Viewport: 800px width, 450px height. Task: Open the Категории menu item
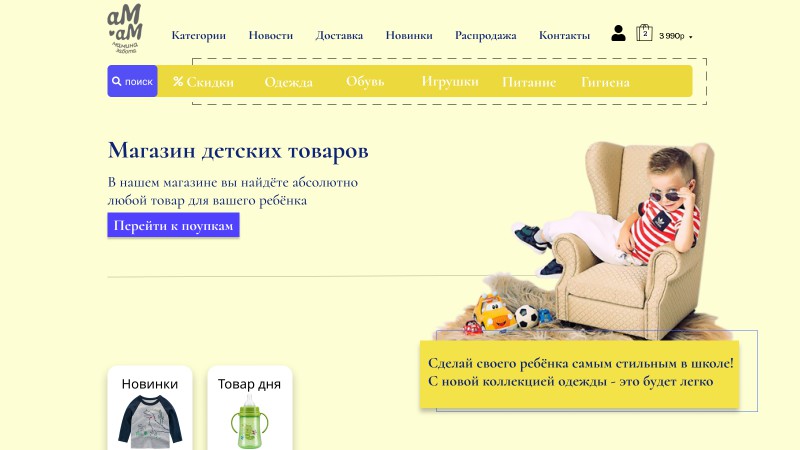[x=198, y=36]
